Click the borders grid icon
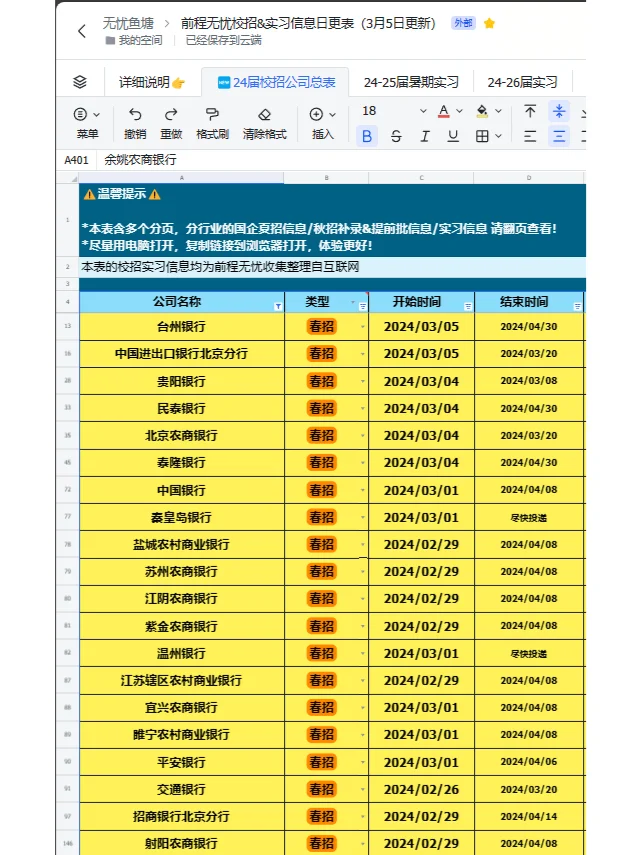 [x=482, y=136]
